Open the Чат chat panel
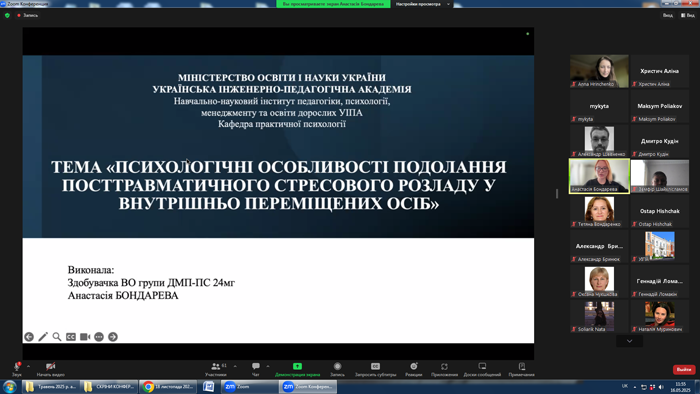This screenshot has width=700, height=394. point(256,369)
